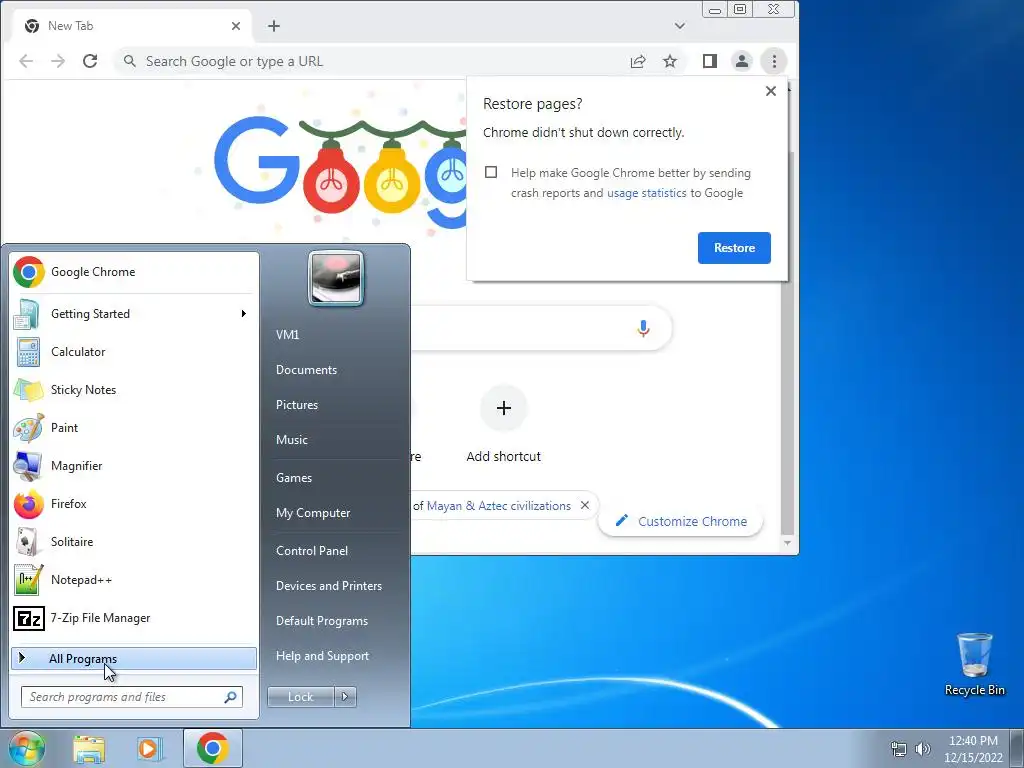Launch Firefox from the Start menu
This screenshot has width=1024, height=768.
(x=134, y=504)
